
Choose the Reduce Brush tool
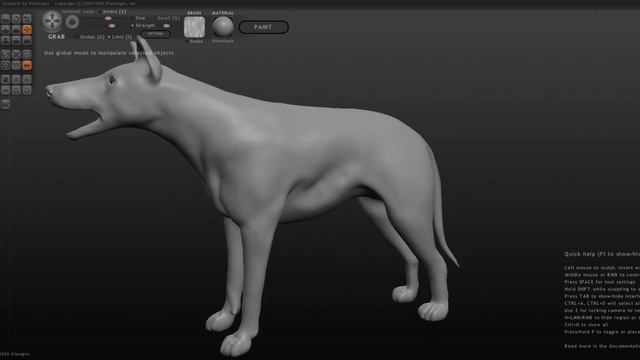click(5, 54)
